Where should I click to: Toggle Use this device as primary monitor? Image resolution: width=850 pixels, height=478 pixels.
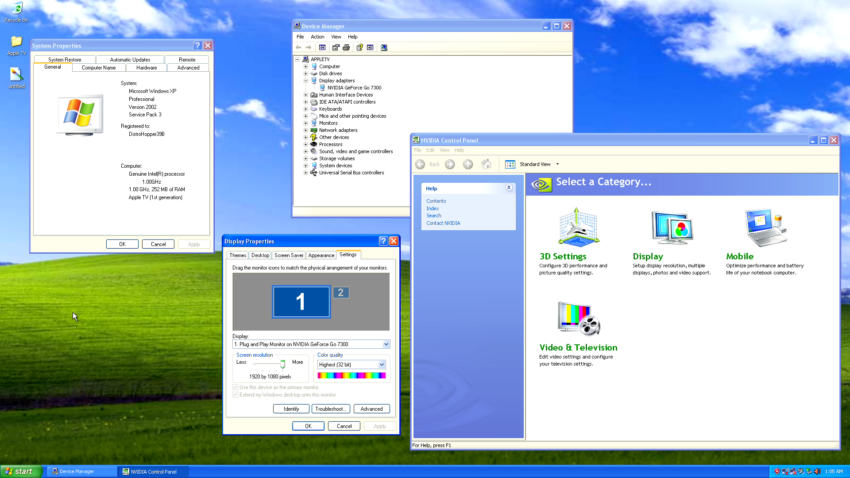235,387
